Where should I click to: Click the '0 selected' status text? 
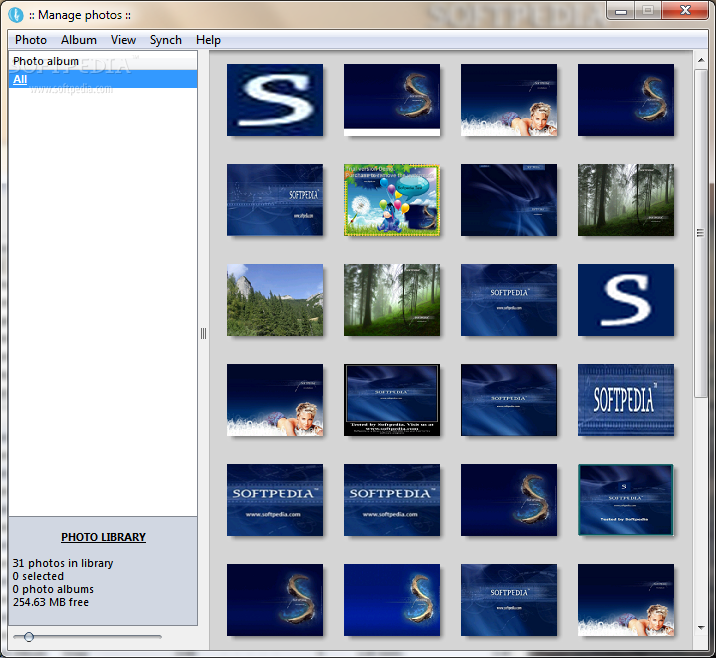38,576
